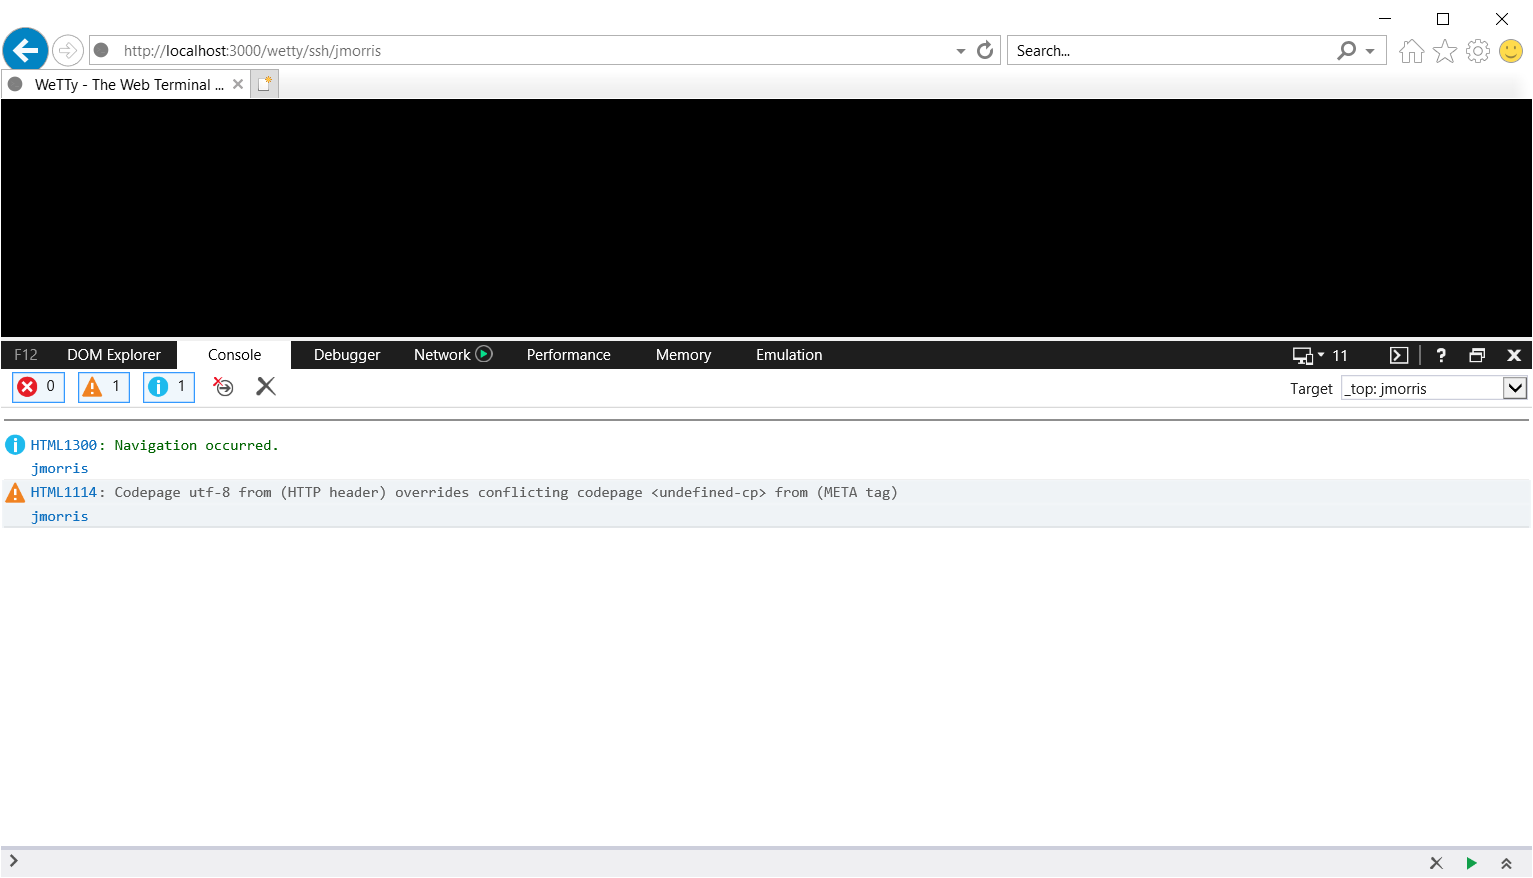Screen dimensions: 1533x878
Task: Toggle display of warning messages
Action: pyautogui.click(x=103, y=386)
